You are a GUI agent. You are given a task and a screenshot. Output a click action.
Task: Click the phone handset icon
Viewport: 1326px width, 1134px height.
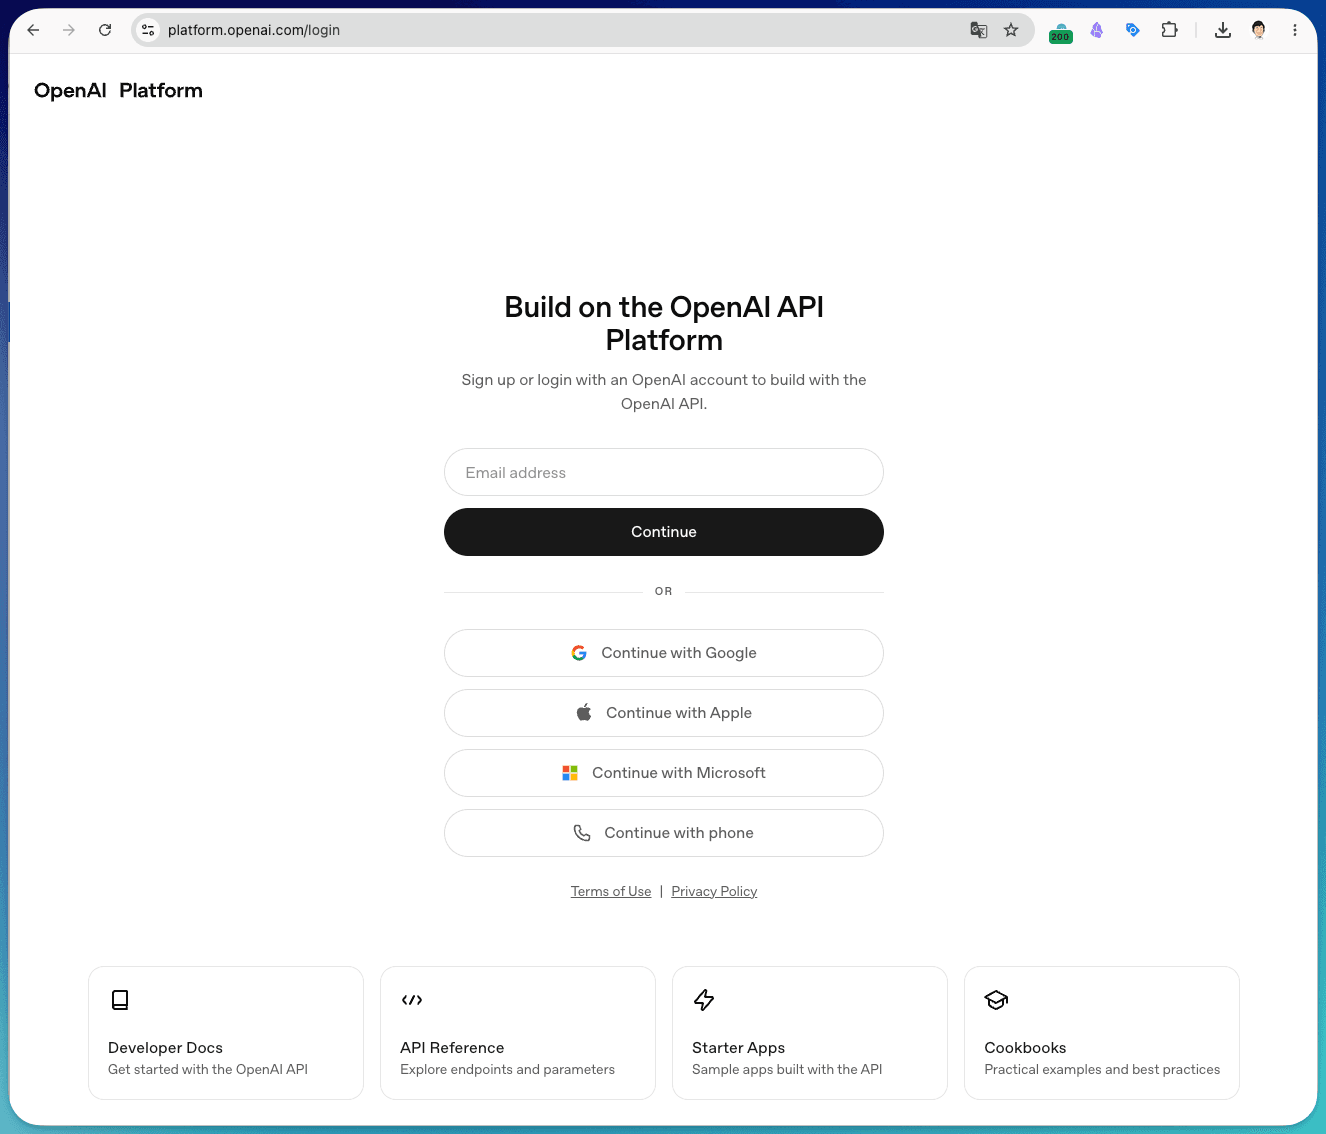click(x=582, y=833)
